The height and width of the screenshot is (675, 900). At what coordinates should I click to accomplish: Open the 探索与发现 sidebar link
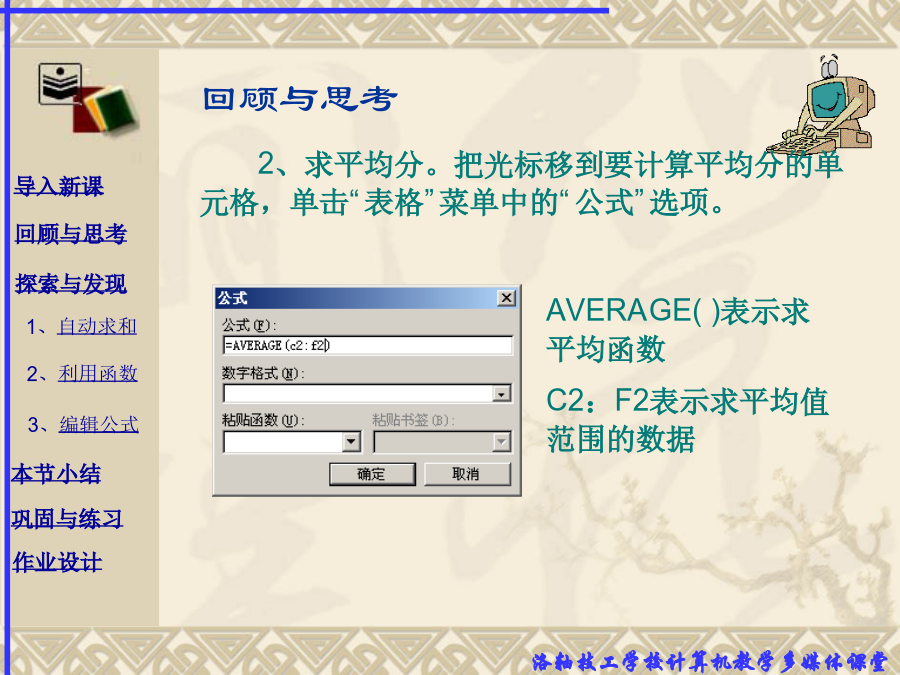(71, 284)
